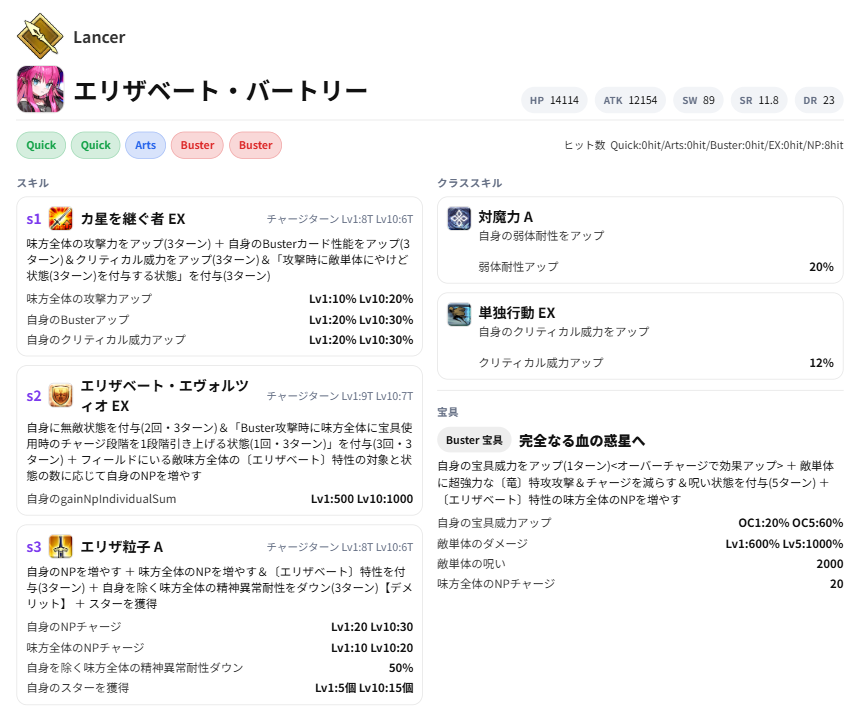Select the Arts card chip
The height and width of the screenshot is (722, 866).
(x=145, y=145)
